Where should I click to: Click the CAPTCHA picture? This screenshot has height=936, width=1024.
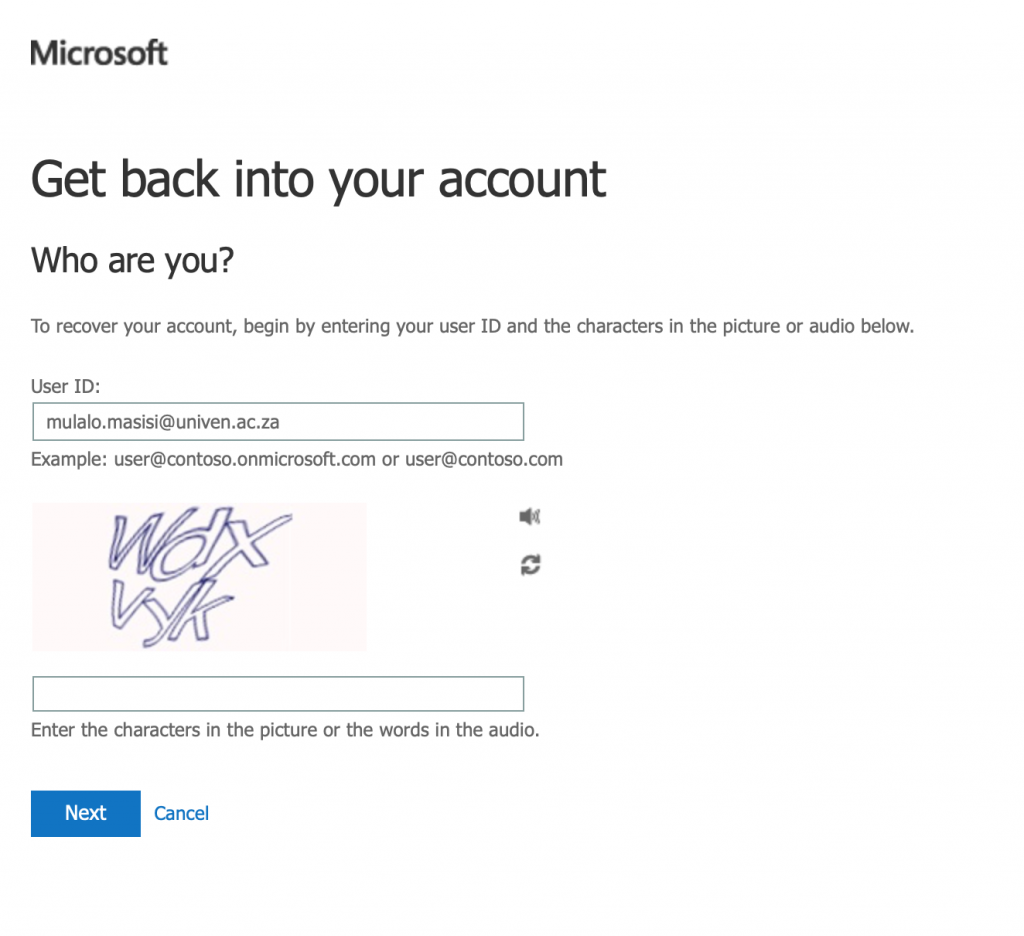[199, 577]
